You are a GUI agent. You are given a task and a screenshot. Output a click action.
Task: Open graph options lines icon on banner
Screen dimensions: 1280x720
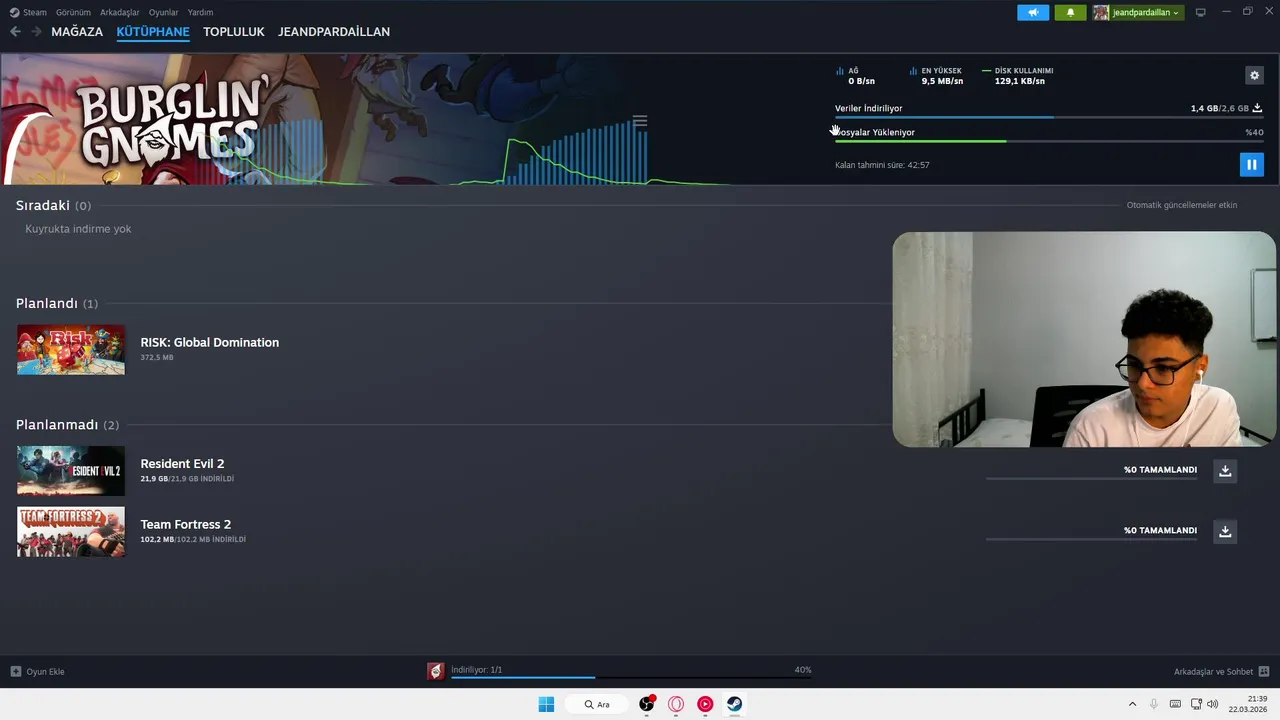coord(640,121)
